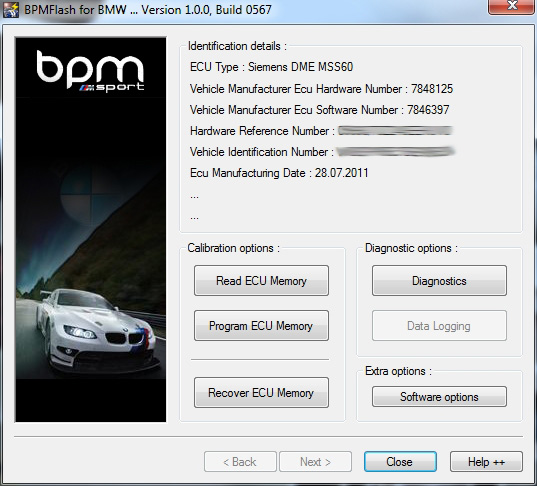
Task: Click the Ecu Manufacturing Date 28.07.2011 text
Action: pyautogui.click(x=279, y=173)
